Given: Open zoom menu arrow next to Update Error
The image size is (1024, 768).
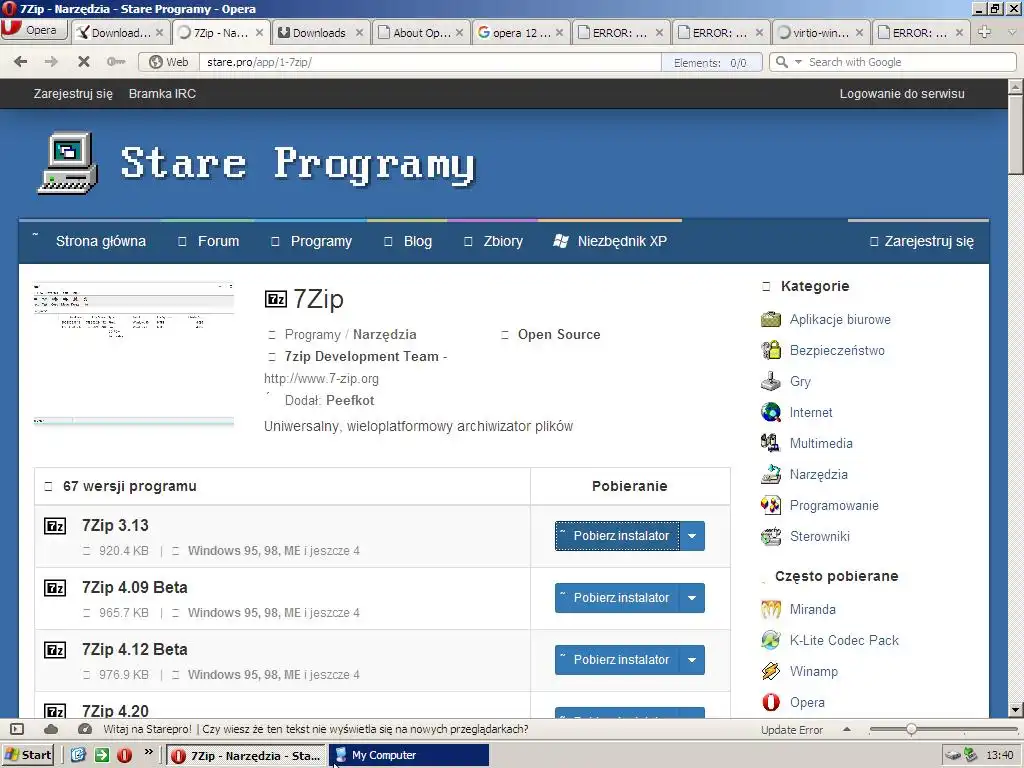Looking at the screenshot, I should tap(847, 729).
